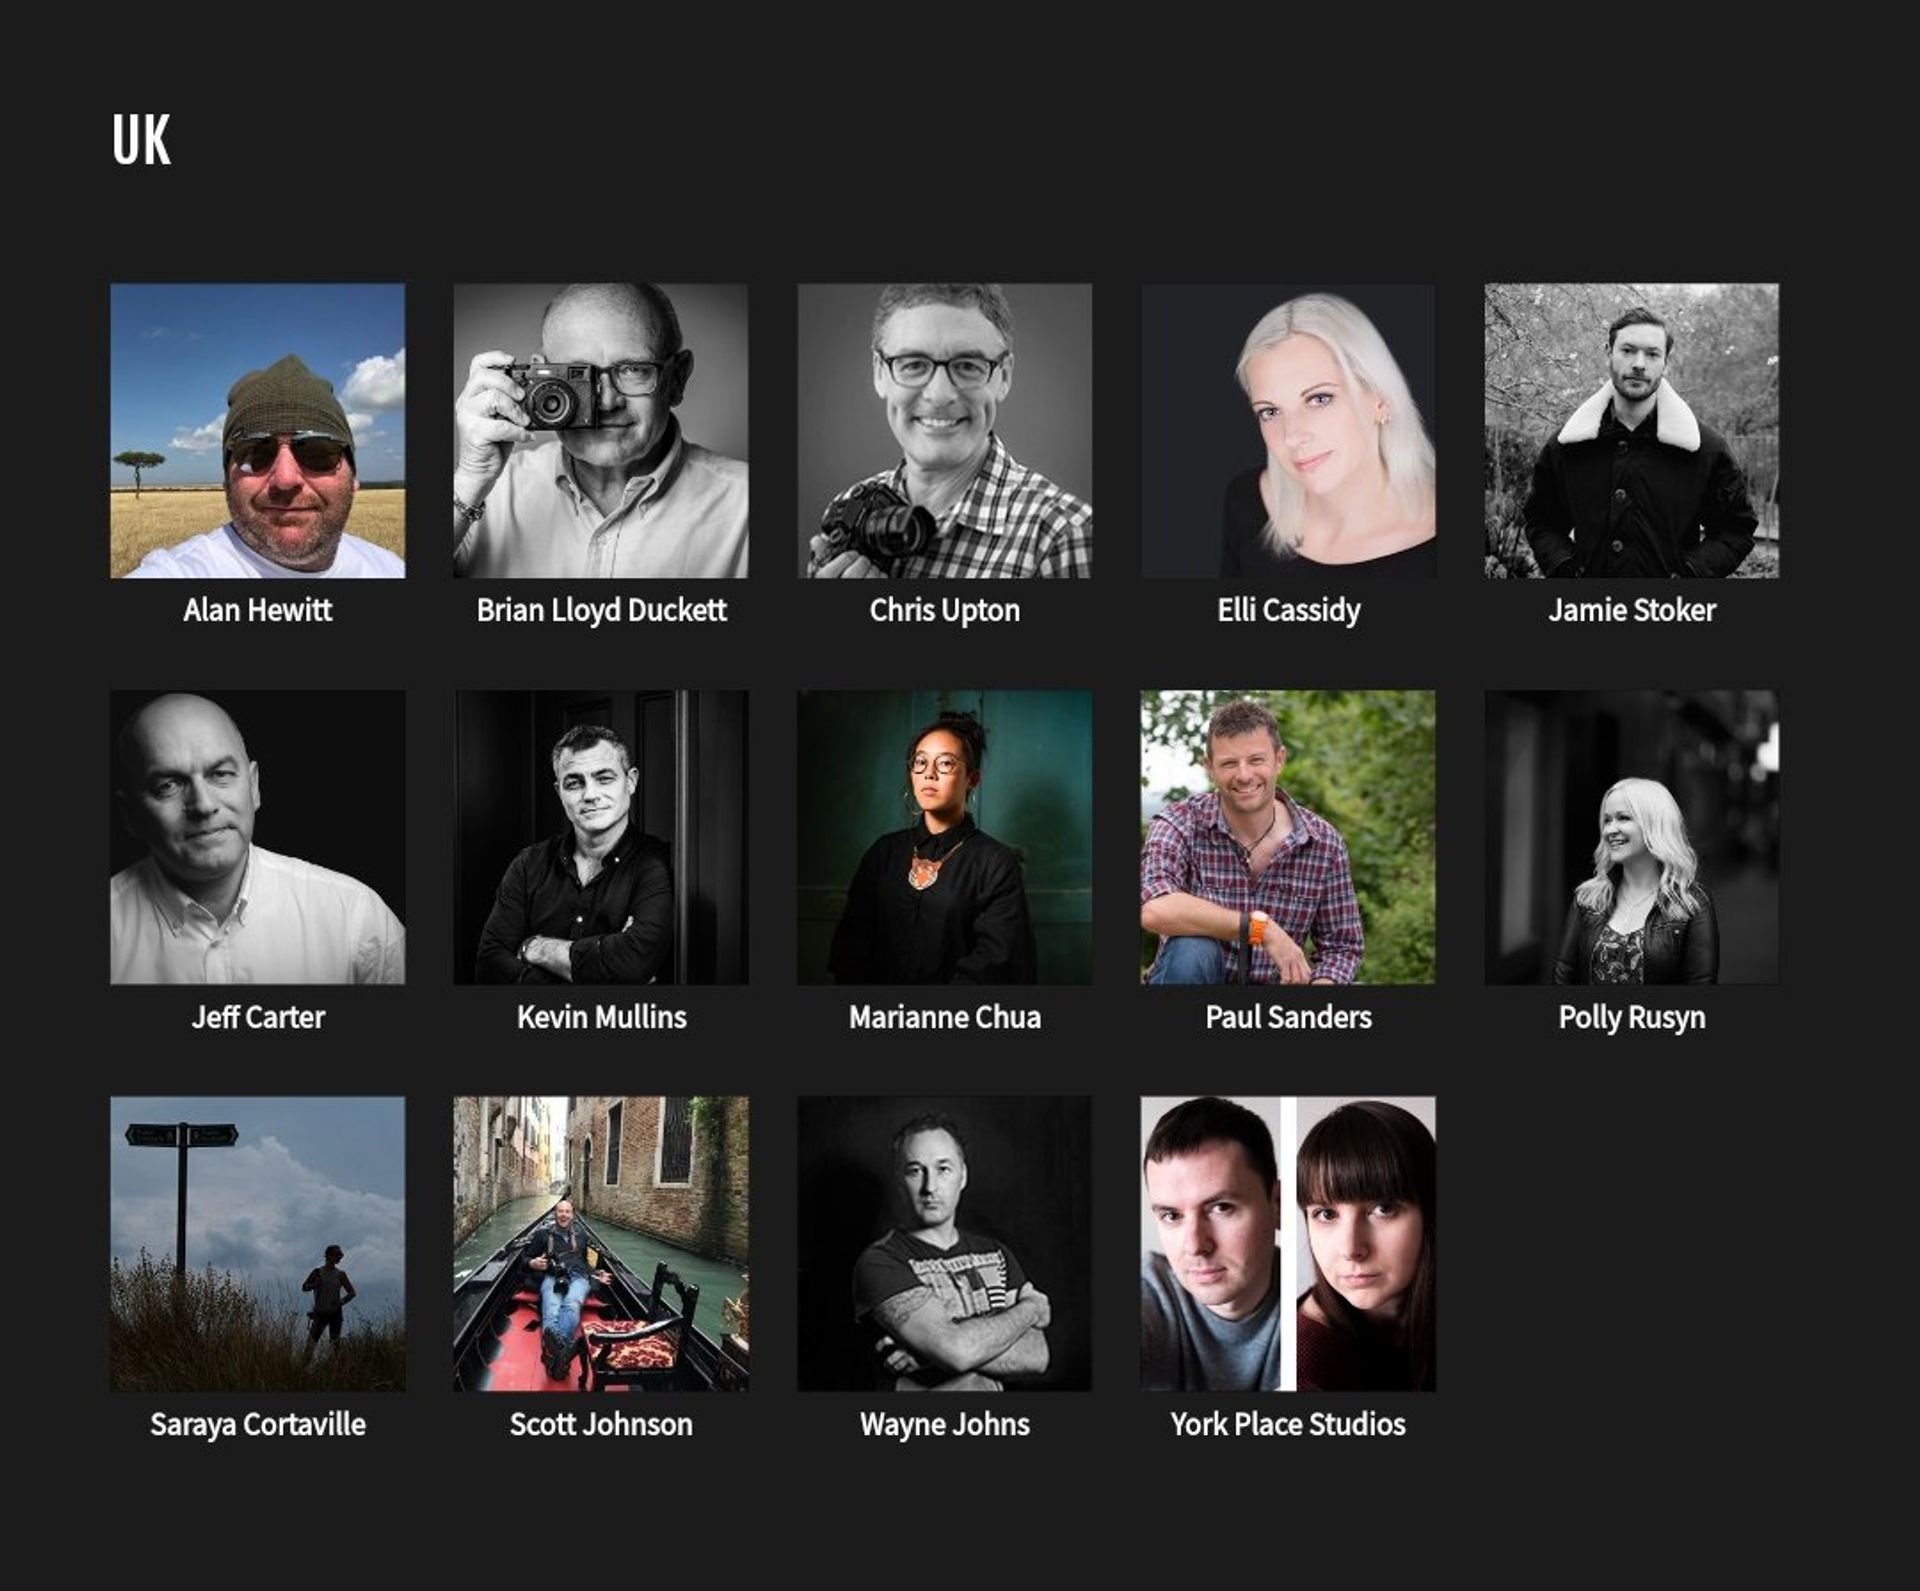Open Alan Hewitt's profile photo
Image resolution: width=1920 pixels, height=1591 pixels.
click(x=257, y=430)
